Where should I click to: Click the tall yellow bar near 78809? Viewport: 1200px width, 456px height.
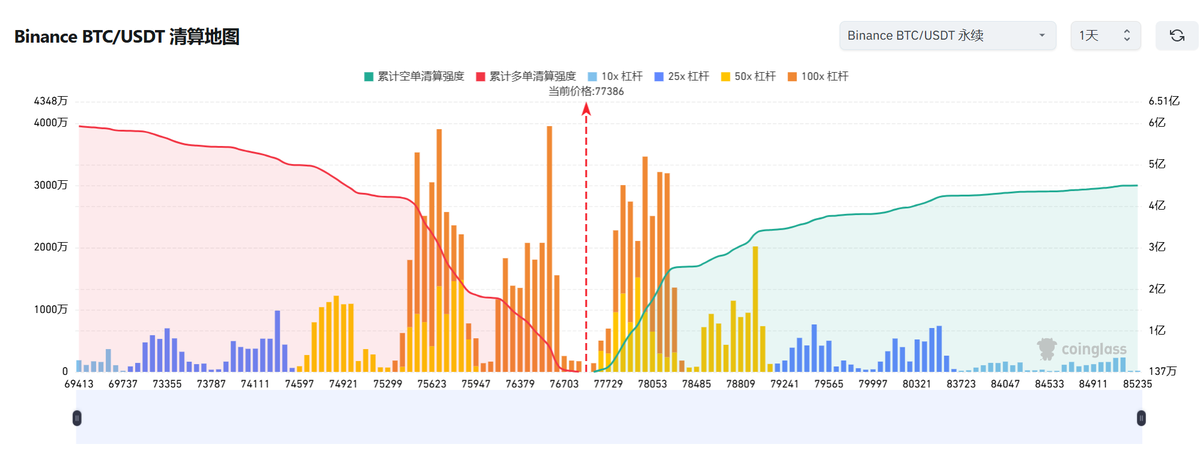755,309
